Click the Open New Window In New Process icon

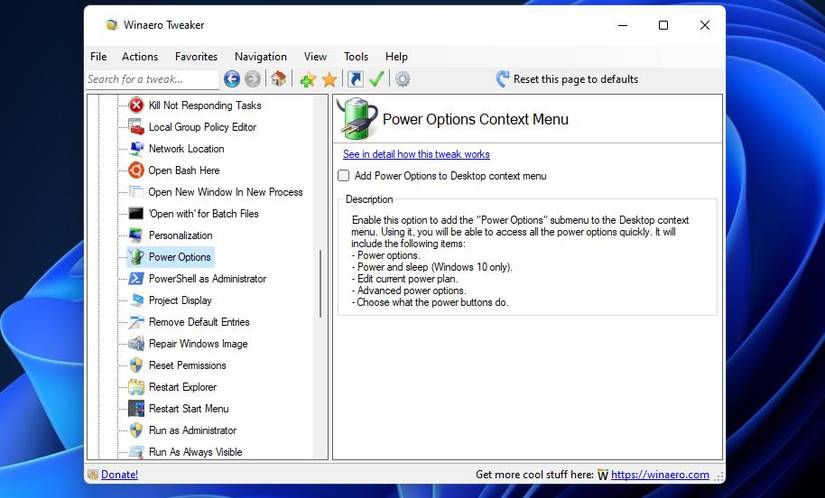tap(136, 192)
